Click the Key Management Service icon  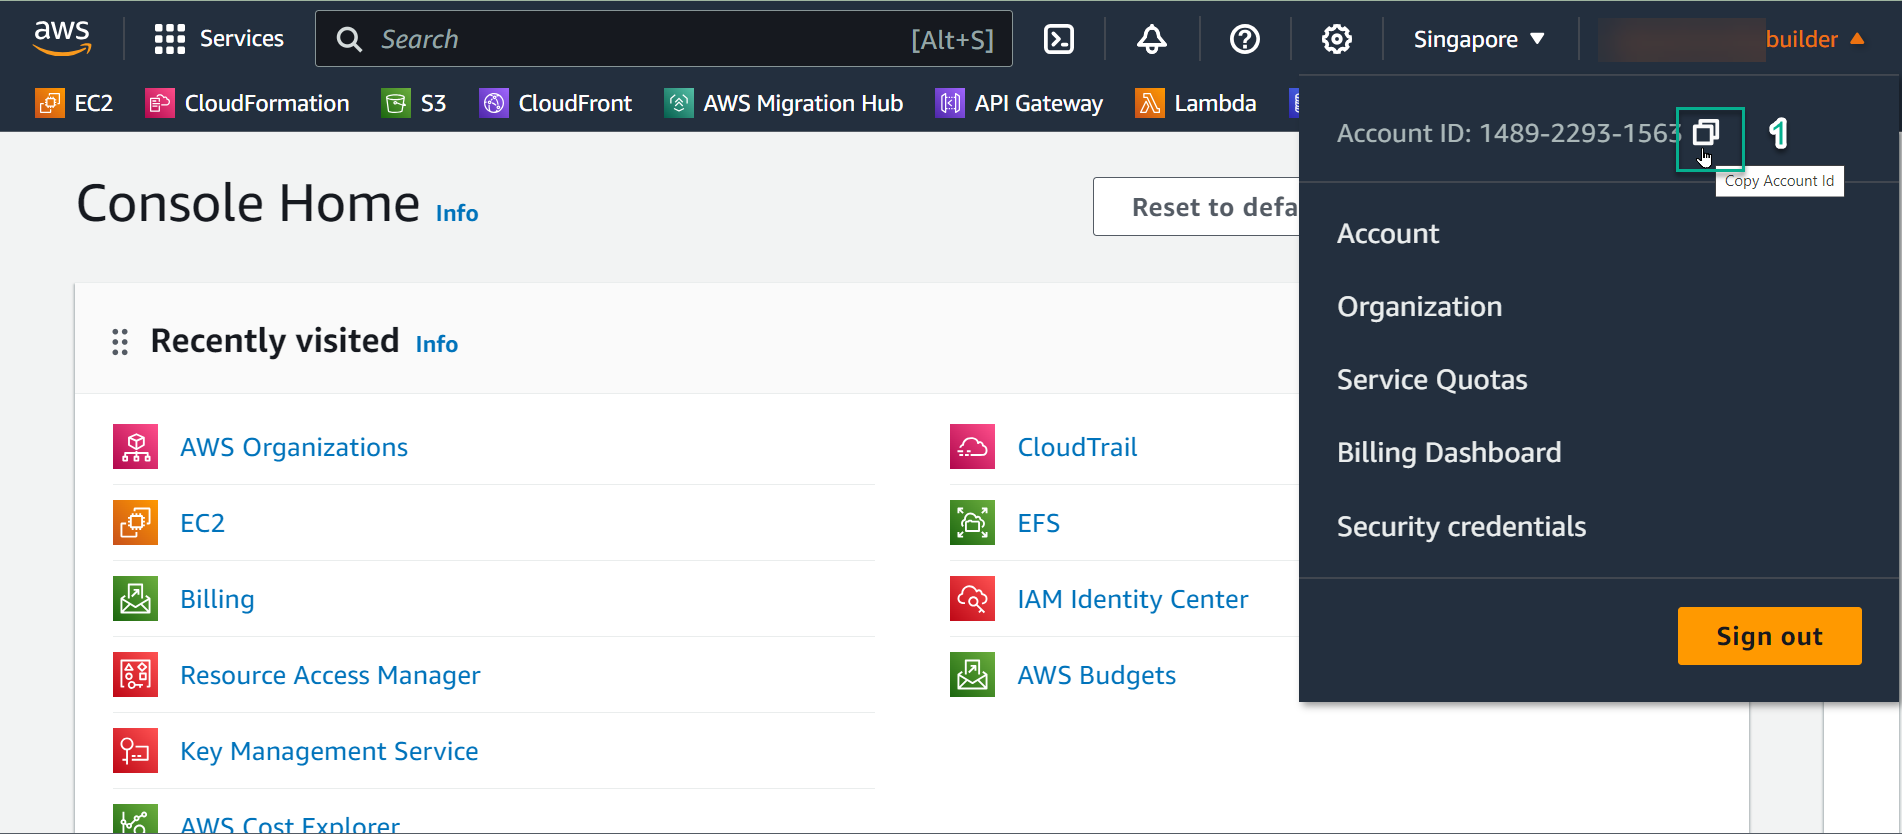(x=135, y=751)
